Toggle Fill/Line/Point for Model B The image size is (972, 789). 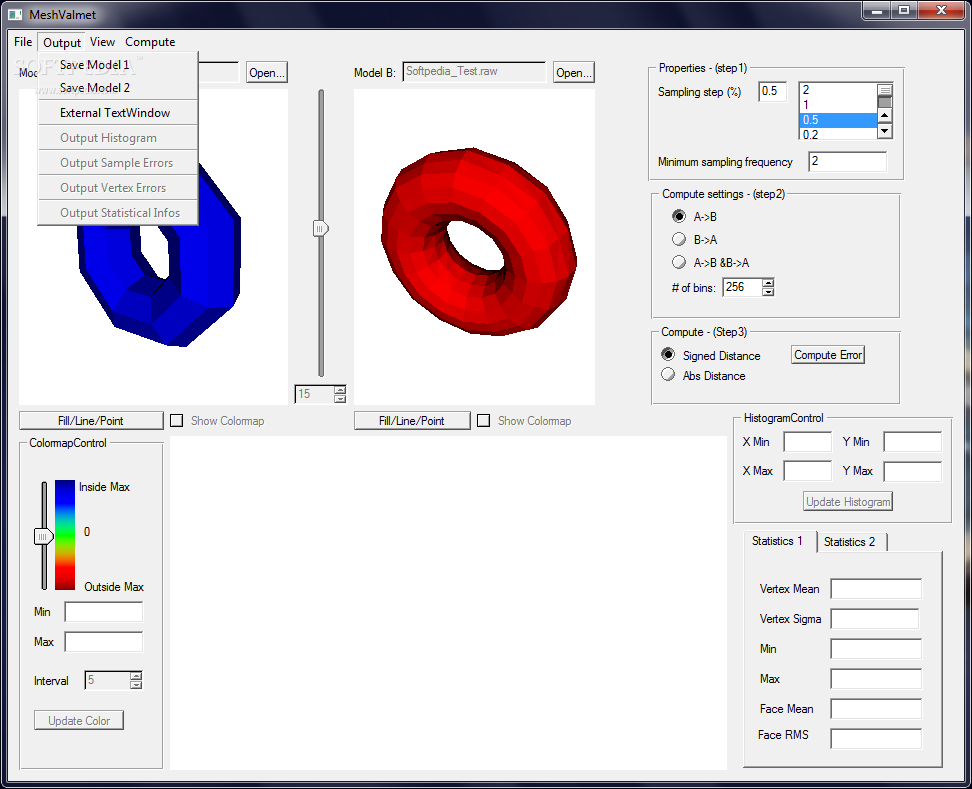tap(412, 421)
